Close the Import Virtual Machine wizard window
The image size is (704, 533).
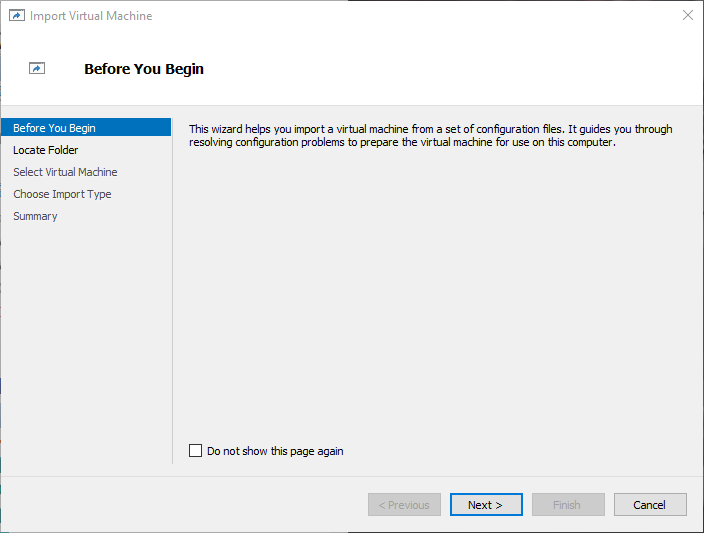pos(687,15)
